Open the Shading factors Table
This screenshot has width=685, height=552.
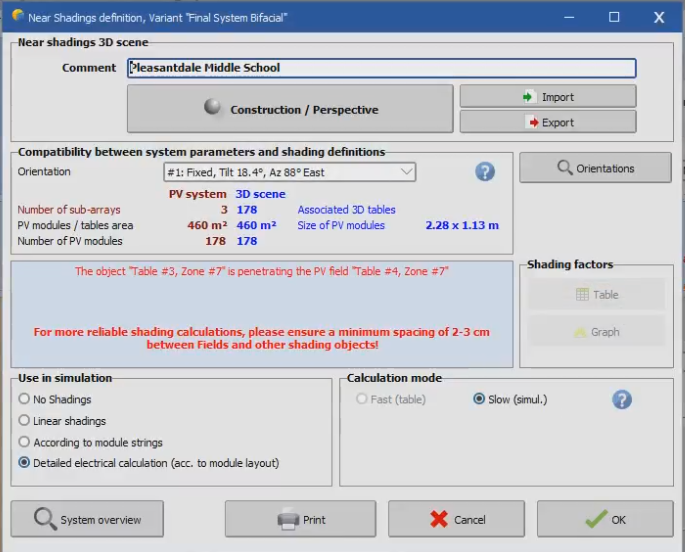click(x=597, y=294)
